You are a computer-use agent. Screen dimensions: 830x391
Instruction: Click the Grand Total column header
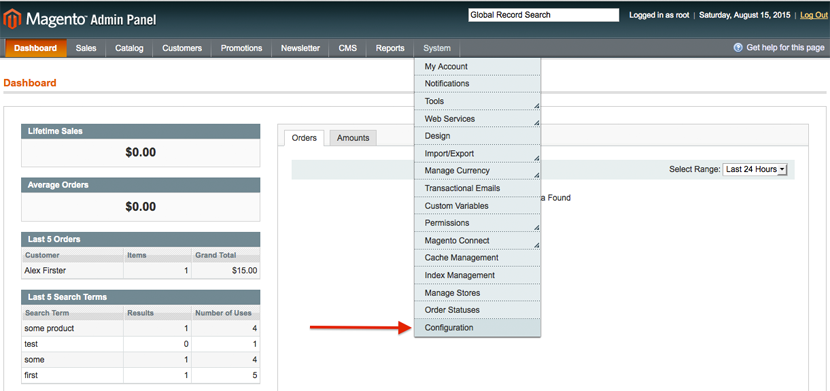226,255
